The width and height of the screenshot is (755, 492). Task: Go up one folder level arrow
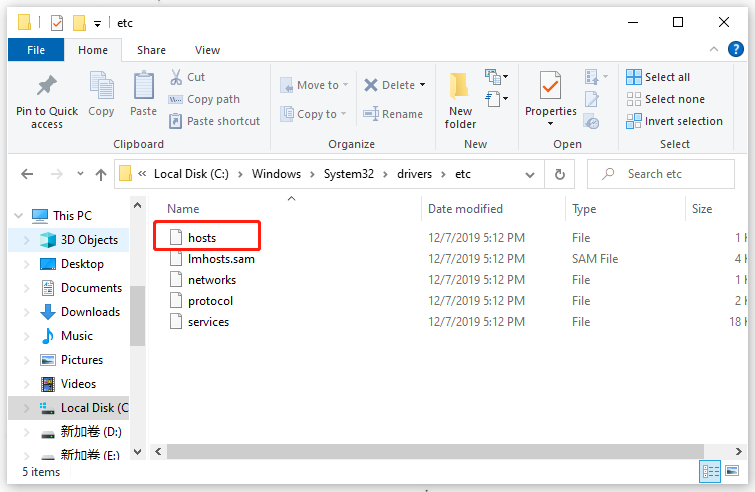point(101,174)
